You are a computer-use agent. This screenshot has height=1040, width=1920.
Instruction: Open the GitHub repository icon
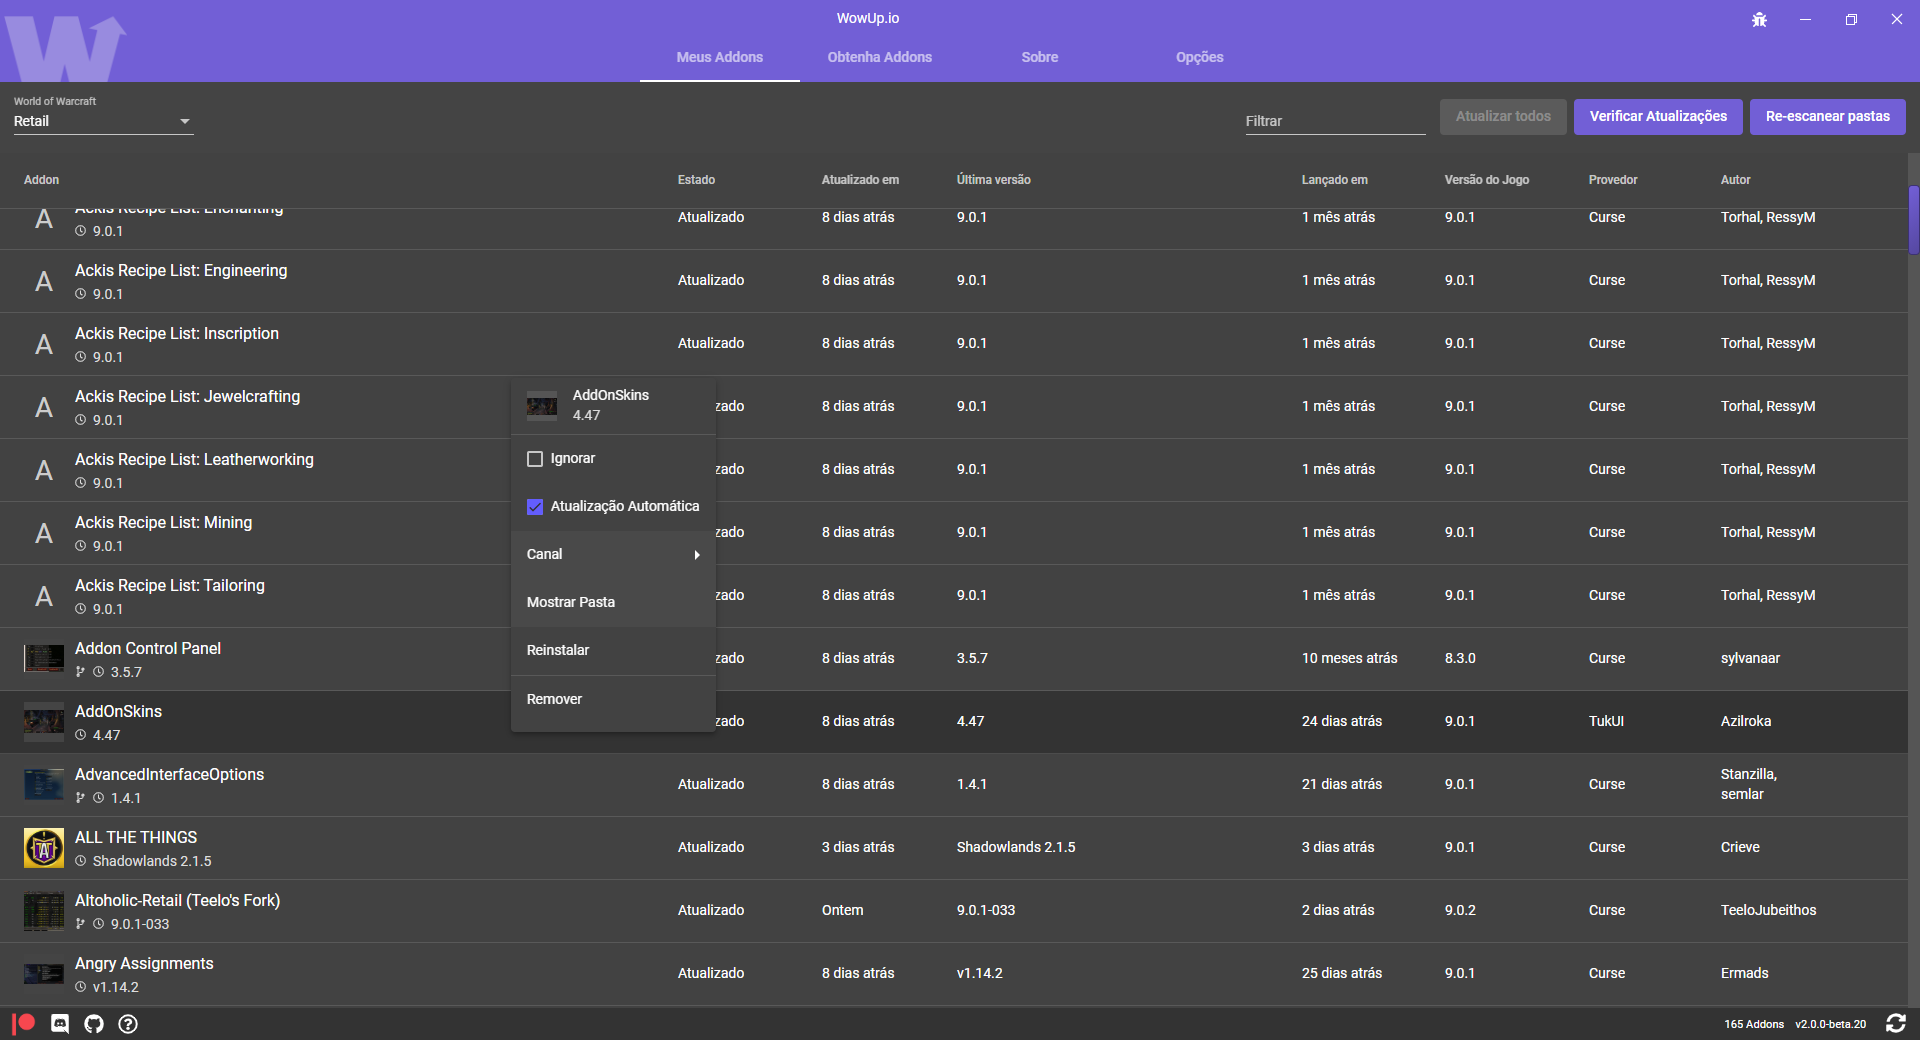click(x=93, y=1023)
